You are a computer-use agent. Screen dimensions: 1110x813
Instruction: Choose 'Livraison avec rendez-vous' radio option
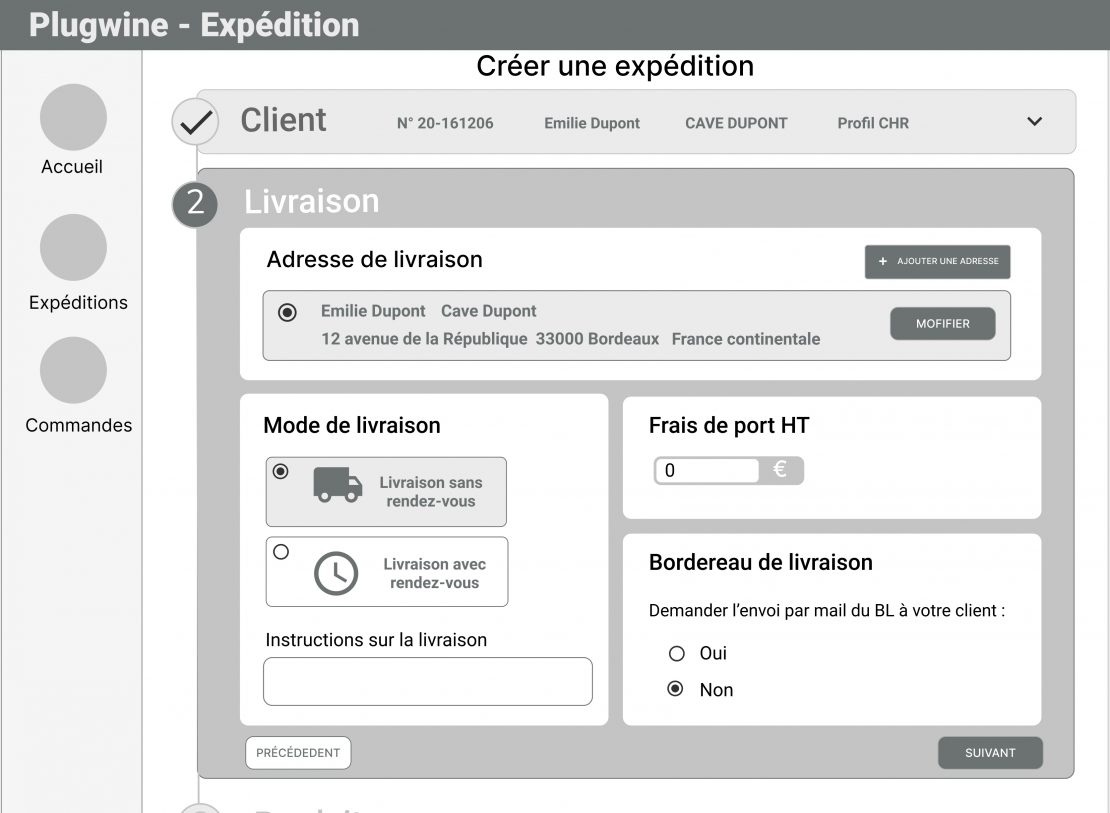coord(281,551)
